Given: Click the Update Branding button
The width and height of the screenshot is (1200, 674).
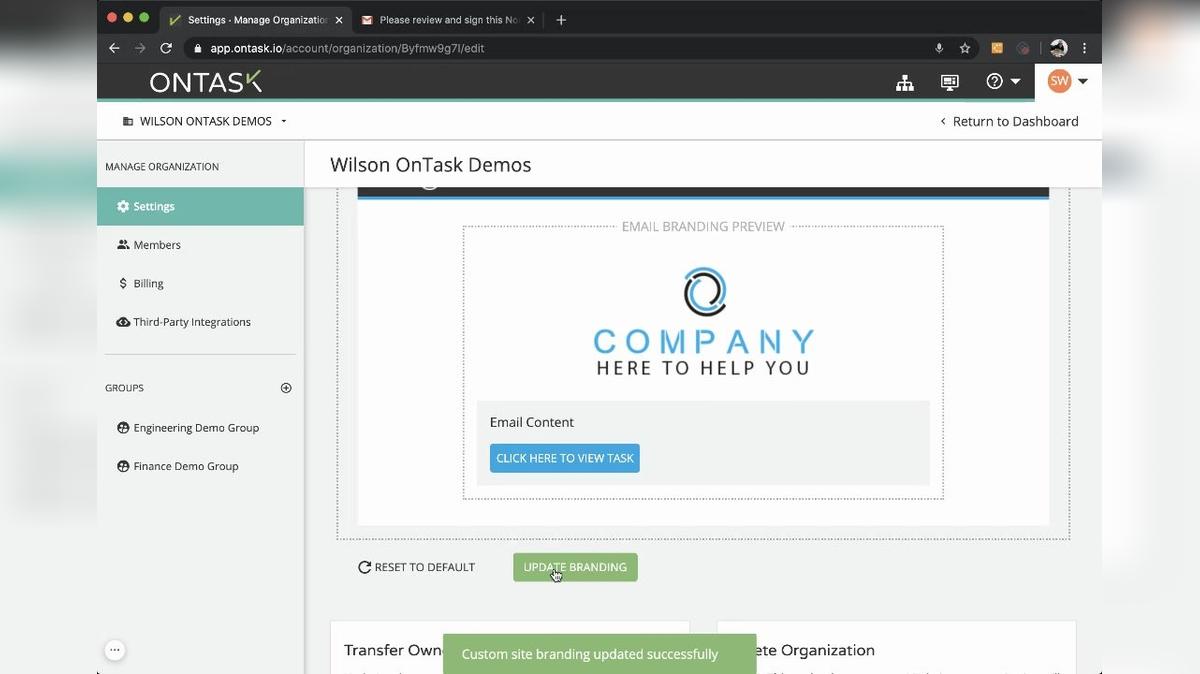Looking at the screenshot, I should click(575, 567).
